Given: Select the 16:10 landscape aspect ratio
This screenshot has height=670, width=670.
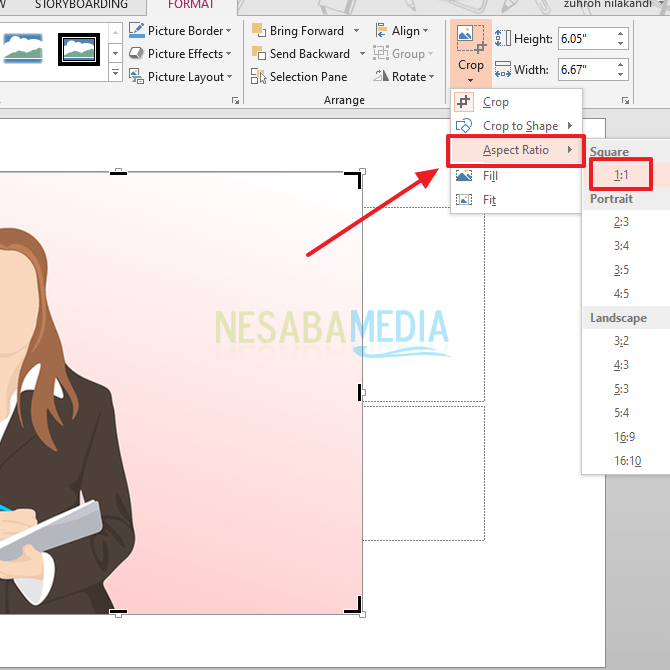Looking at the screenshot, I should (x=627, y=461).
